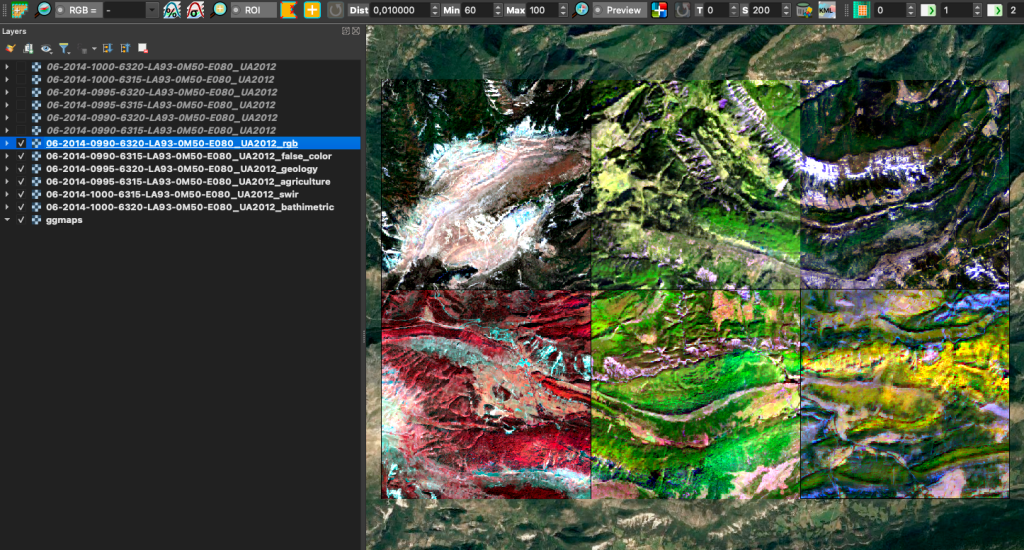Screen dimensions: 1024x550
Task: Toggle the ROI display button
Action: pos(253,10)
